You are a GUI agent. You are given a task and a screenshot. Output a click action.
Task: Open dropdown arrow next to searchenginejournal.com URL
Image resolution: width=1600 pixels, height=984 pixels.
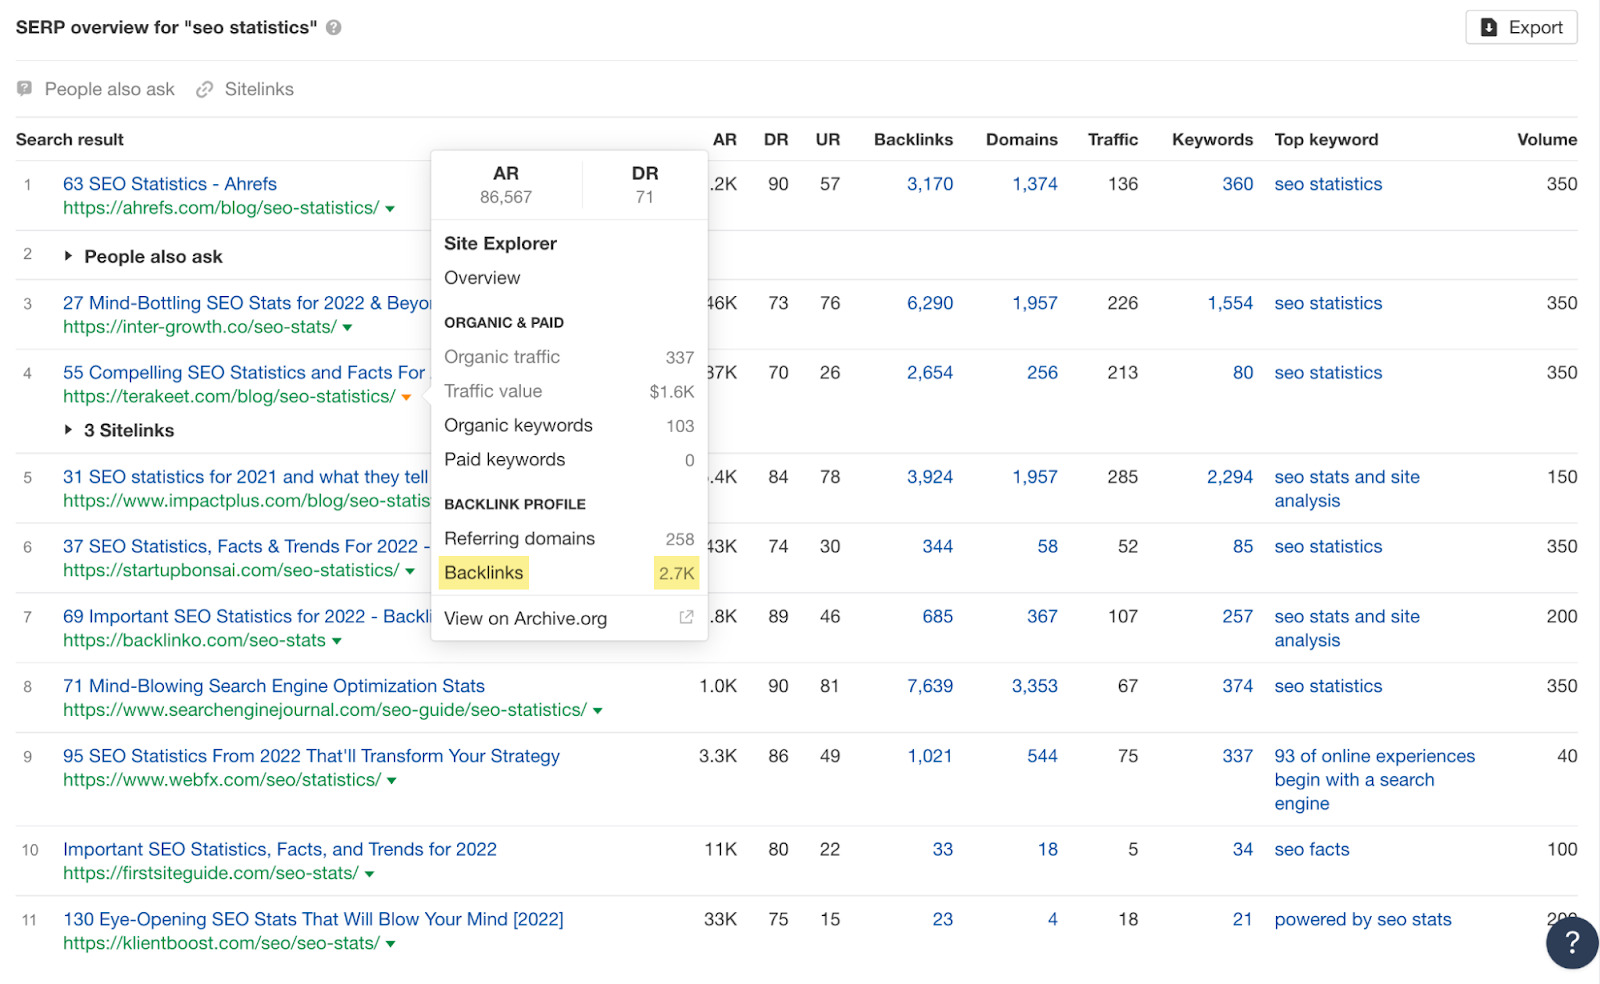pyautogui.click(x=598, y=711)
